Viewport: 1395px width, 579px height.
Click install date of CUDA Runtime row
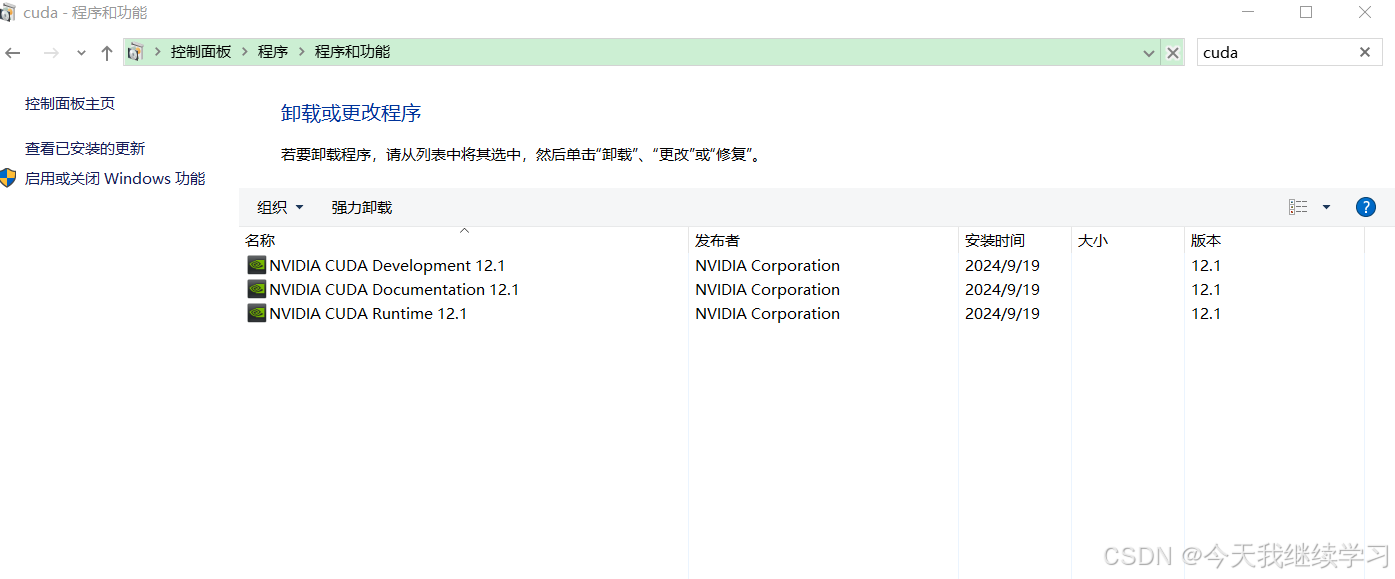(1002, 313)
